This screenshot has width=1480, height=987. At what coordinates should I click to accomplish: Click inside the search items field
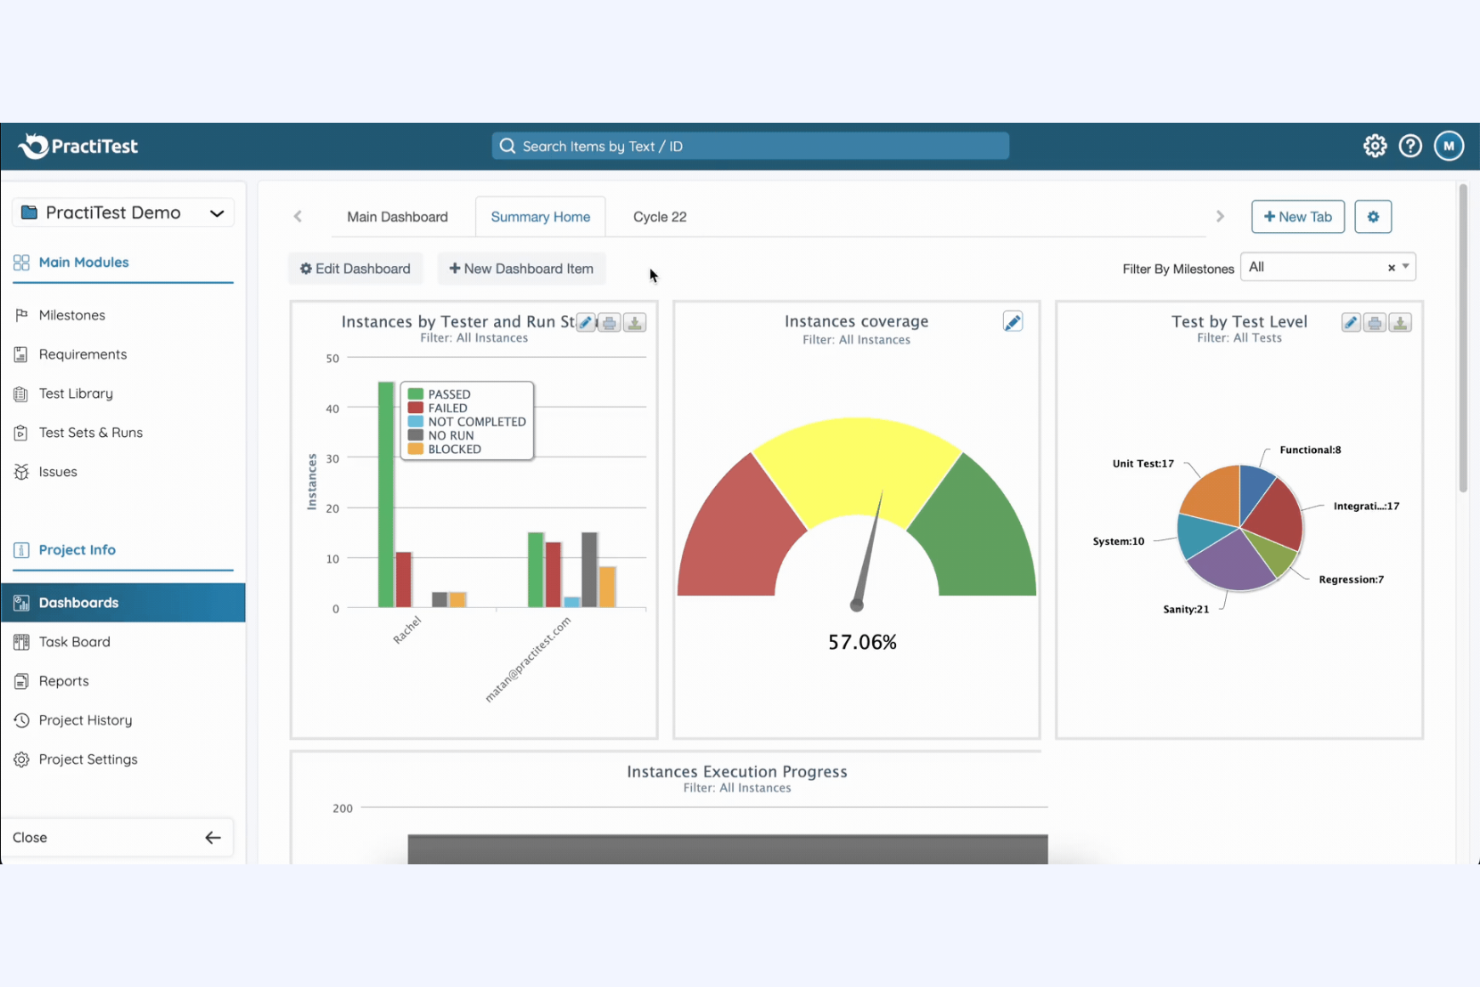[x=750, y=146]
